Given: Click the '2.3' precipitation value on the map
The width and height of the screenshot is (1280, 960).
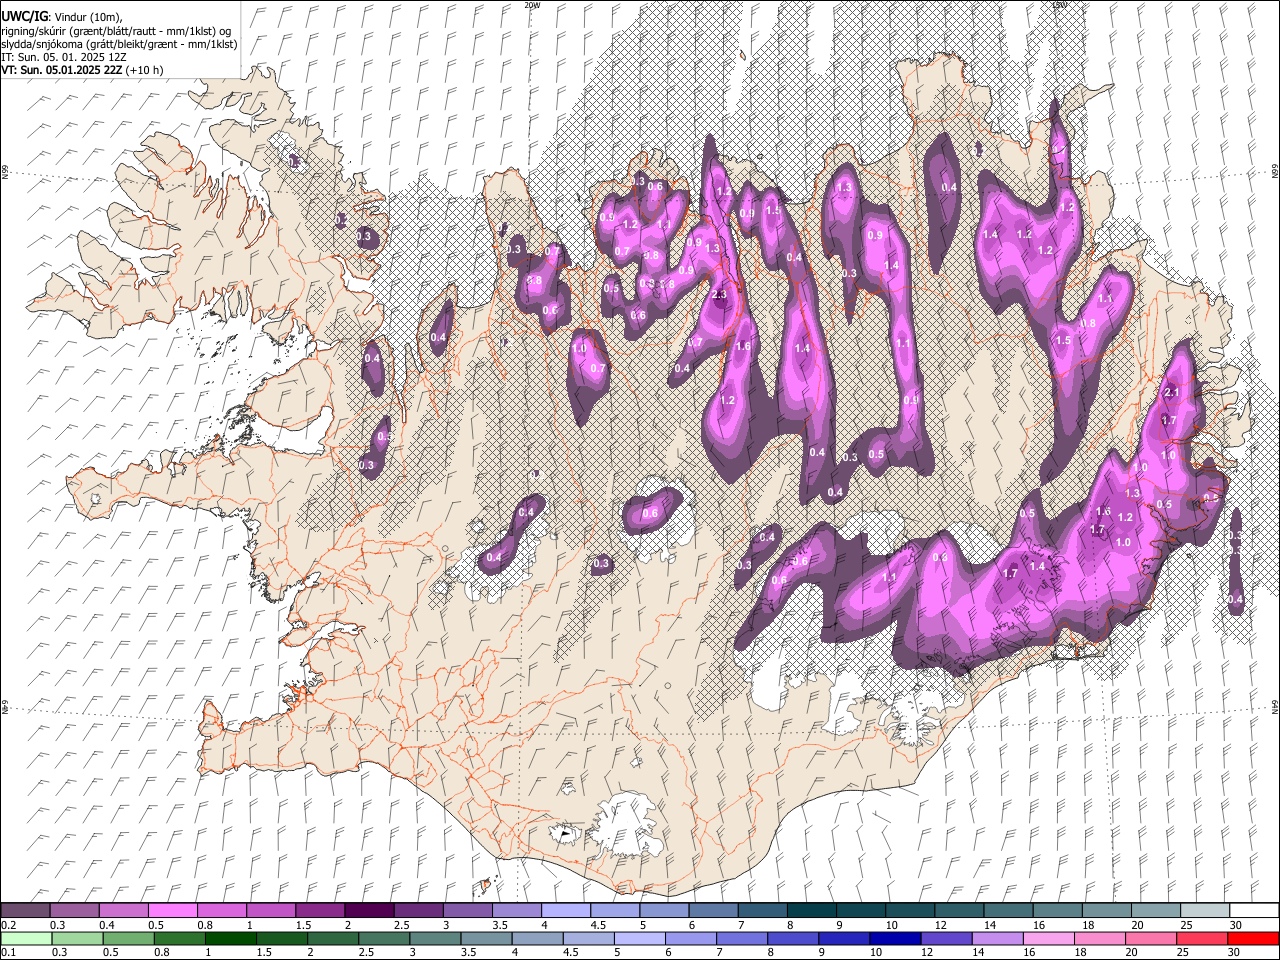Looking at the screenshot, I should click(x=719, y=295).
